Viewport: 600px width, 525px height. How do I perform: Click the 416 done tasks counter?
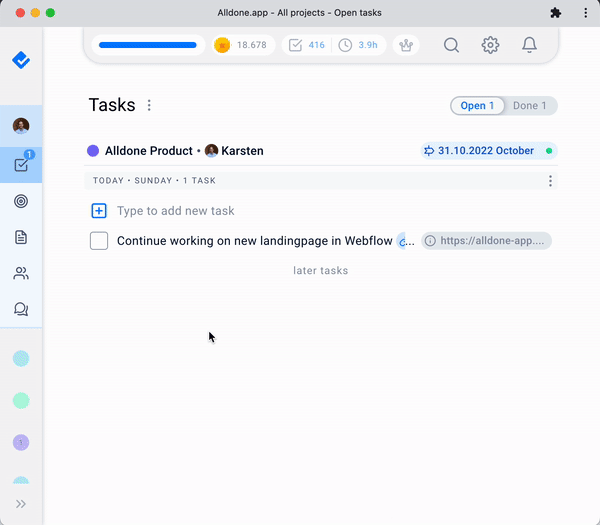[307, 45]
